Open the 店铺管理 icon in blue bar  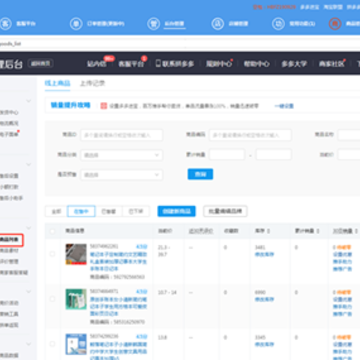pyautogui.click(x=218, y=24)
